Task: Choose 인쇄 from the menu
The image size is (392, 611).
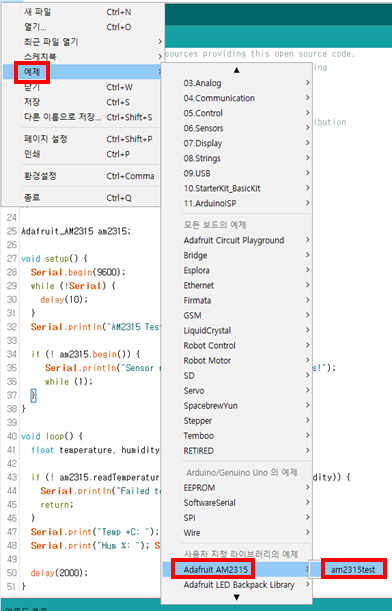Action: coord(82,154)
